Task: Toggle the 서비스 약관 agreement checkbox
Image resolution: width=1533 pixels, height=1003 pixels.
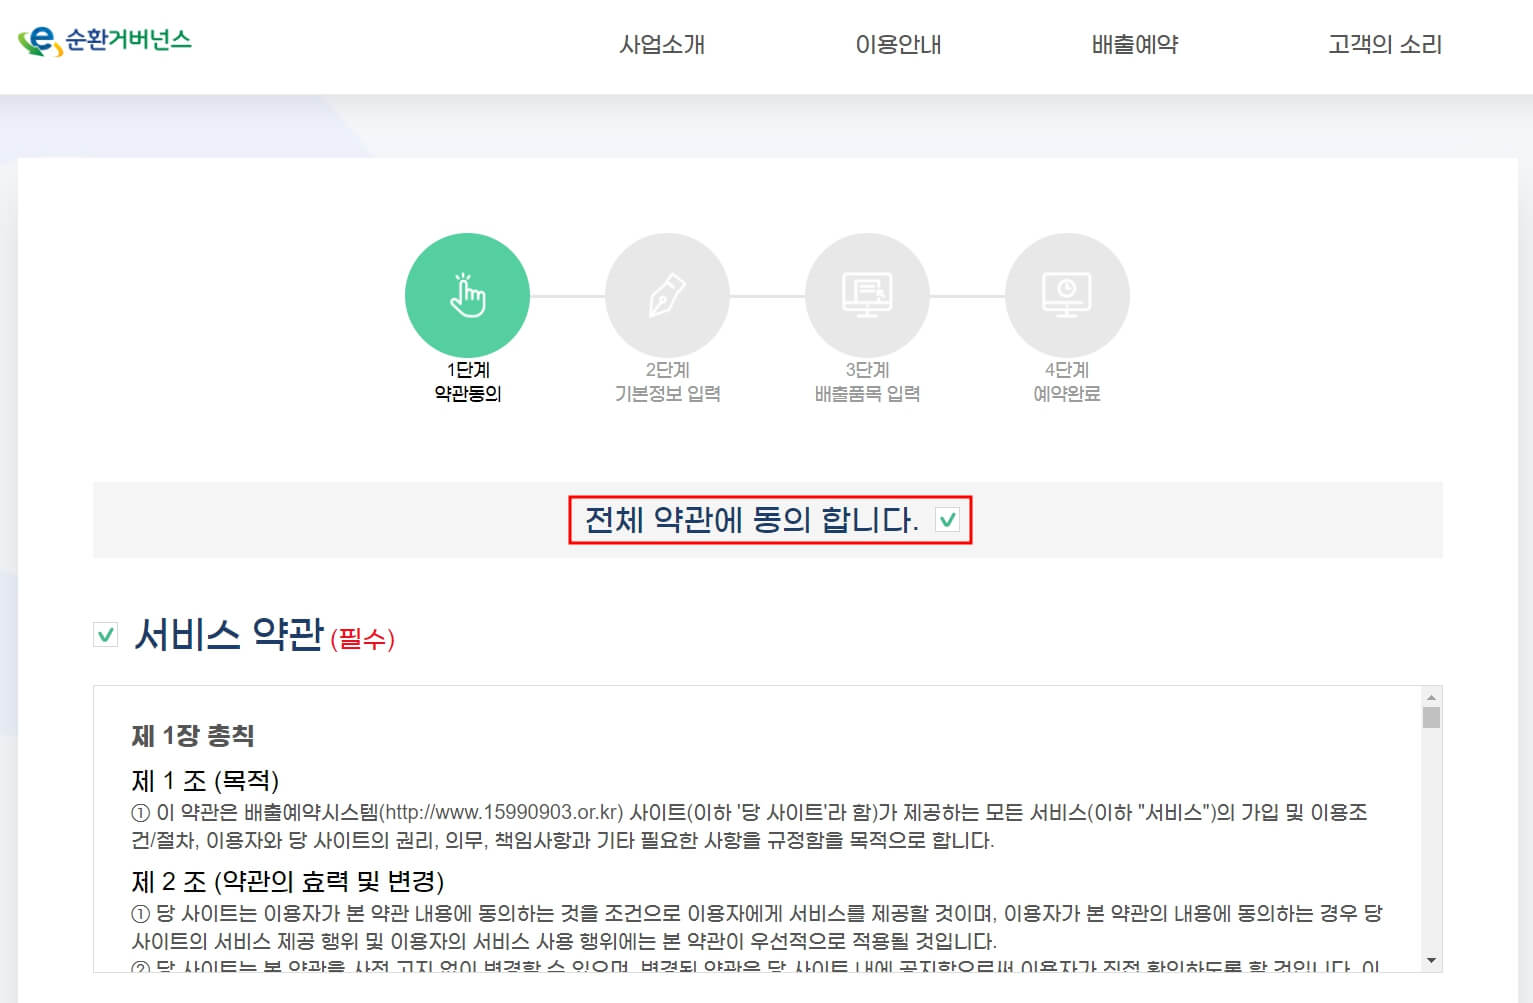Action: [105, 634]
